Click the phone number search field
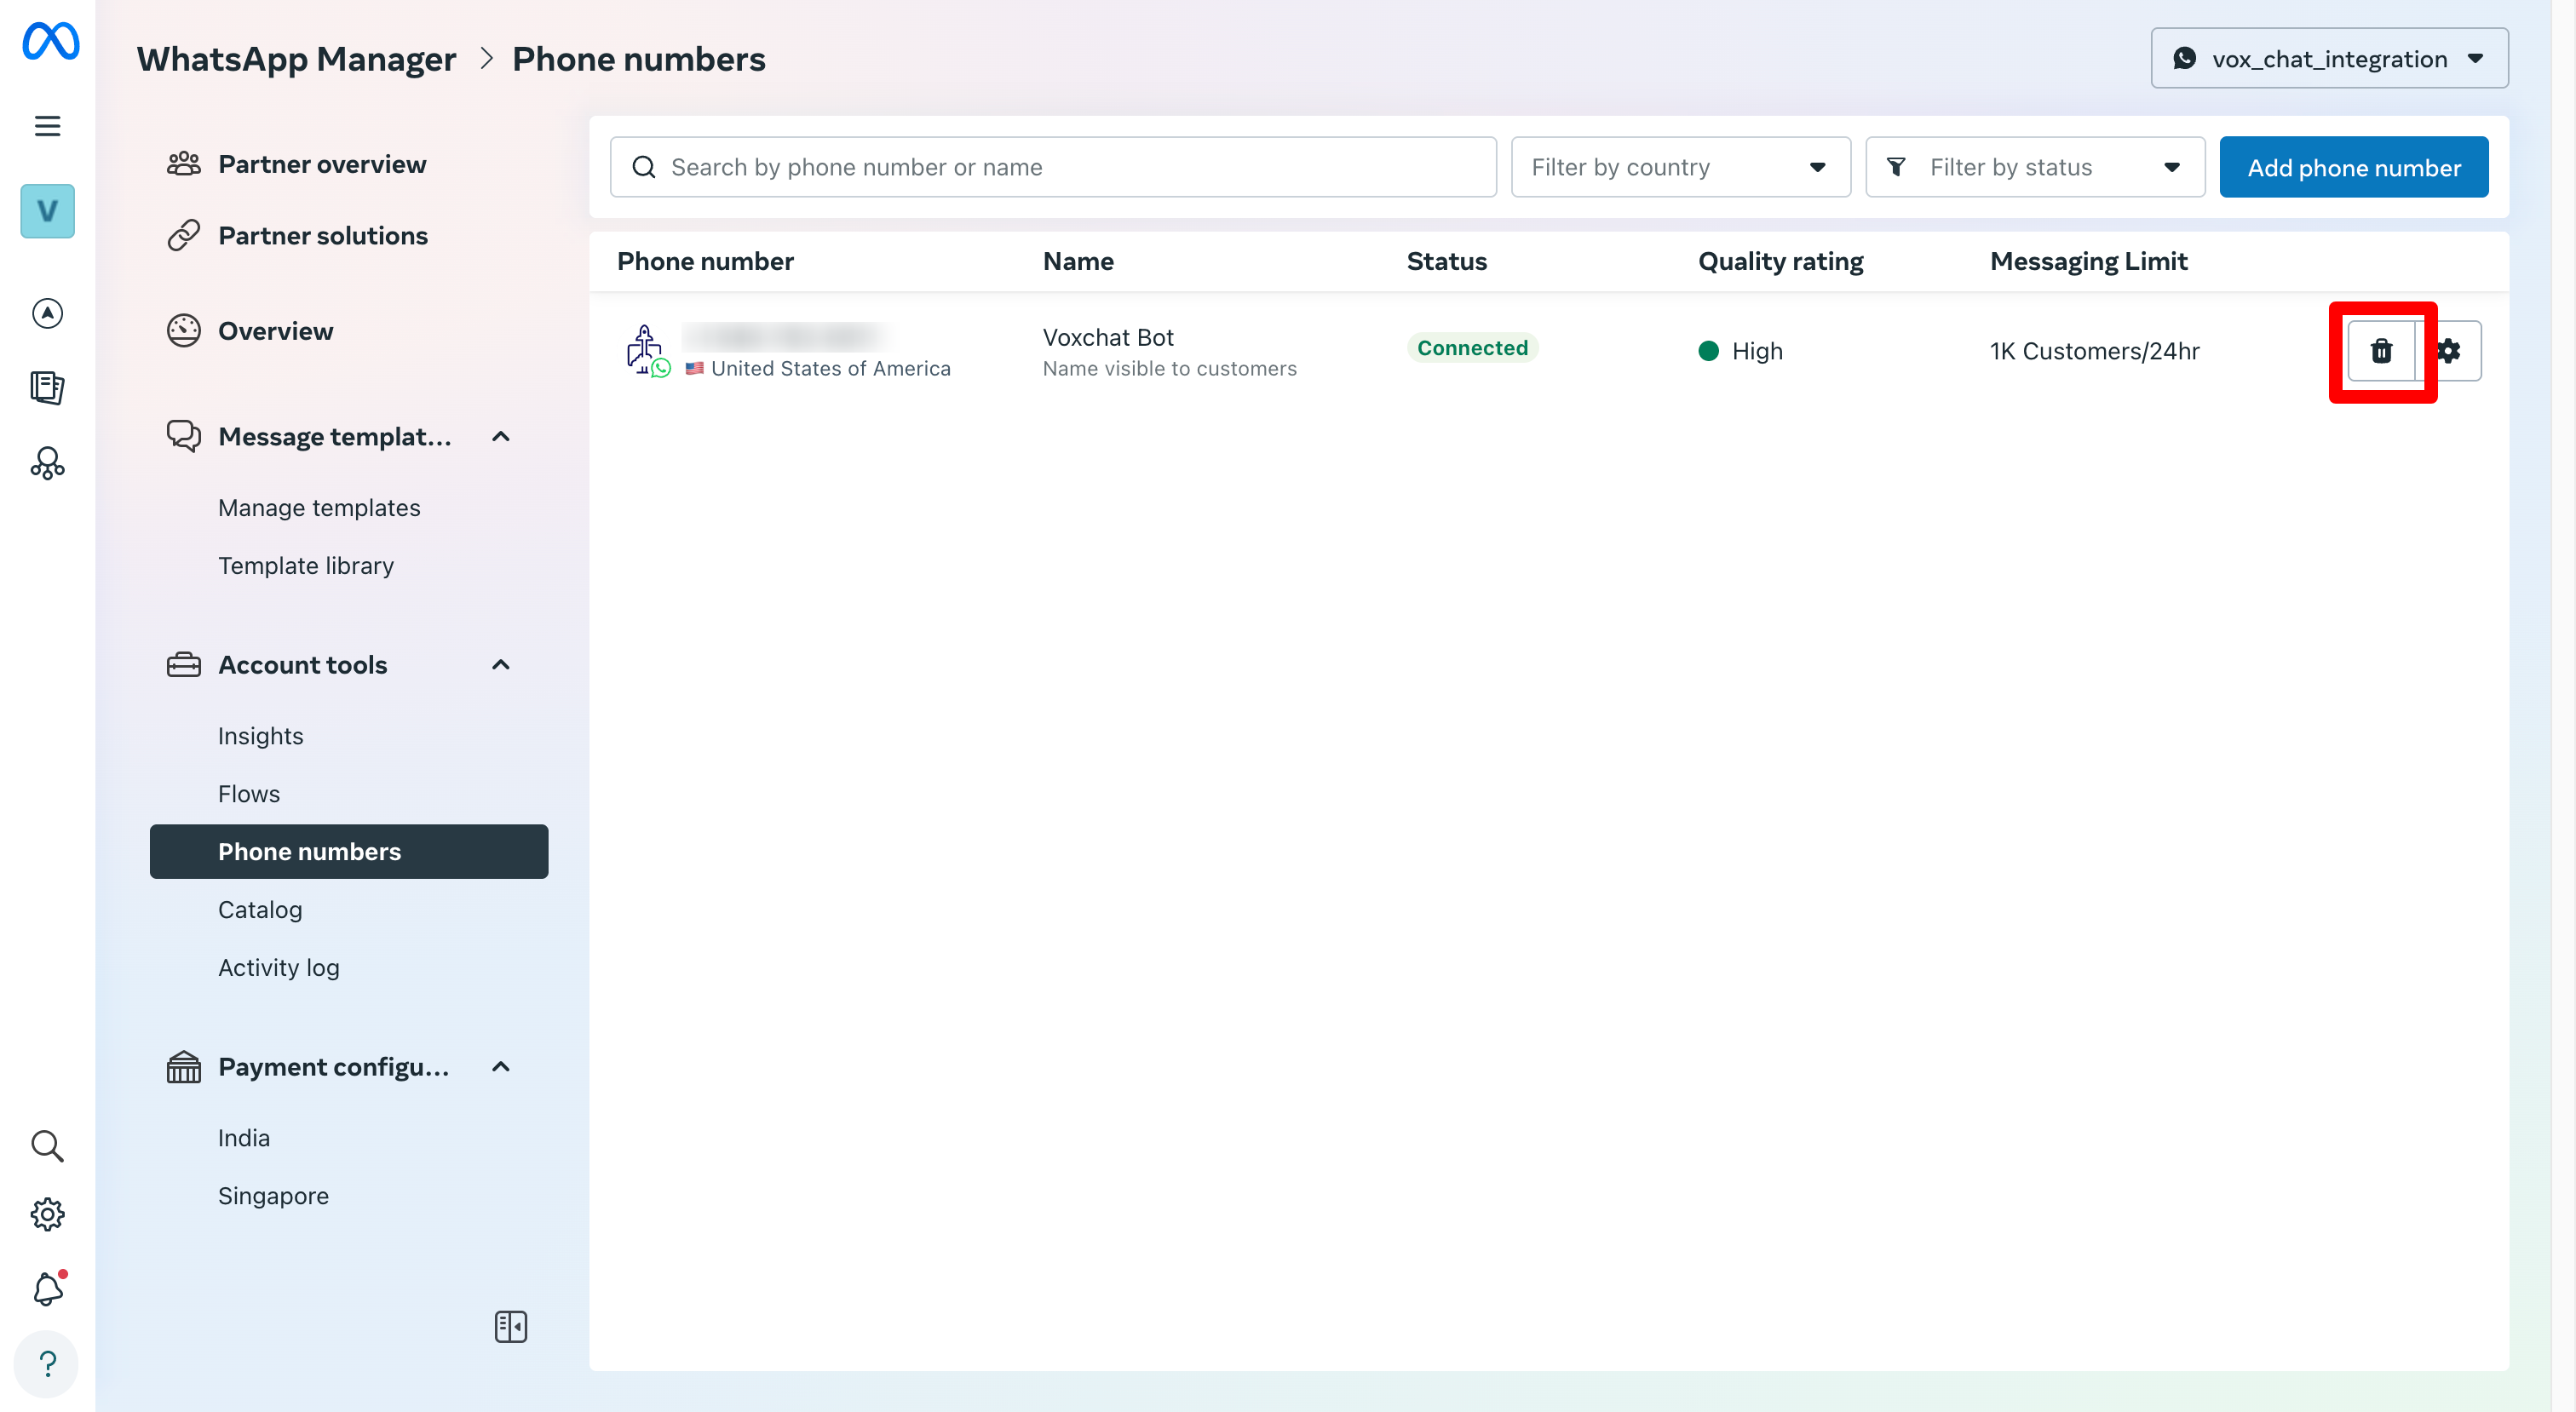This screenshot has width=2576, height=1412. (1052, 167)
